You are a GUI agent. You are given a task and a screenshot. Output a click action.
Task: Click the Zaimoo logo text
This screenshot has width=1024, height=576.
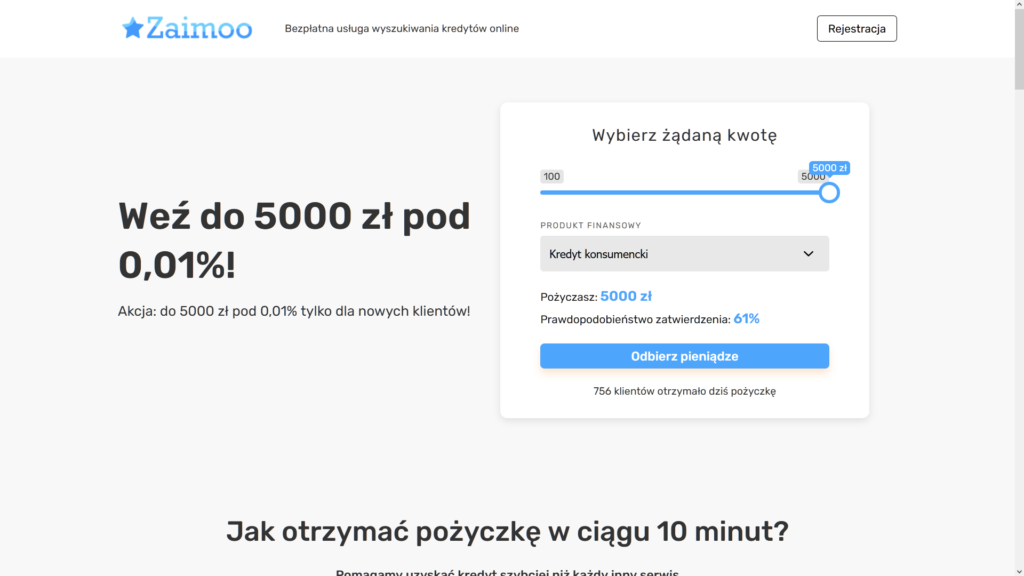[199, 28]
